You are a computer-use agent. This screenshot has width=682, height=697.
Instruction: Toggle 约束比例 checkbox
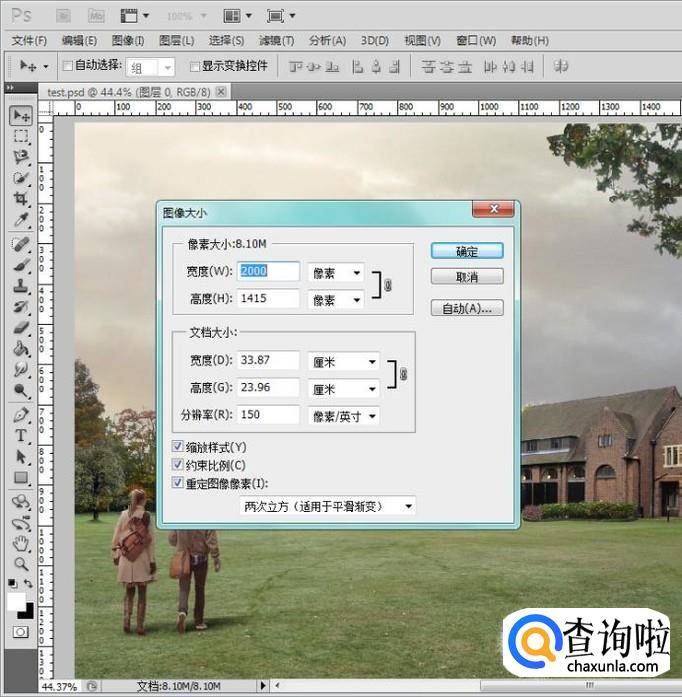point(178,464)
